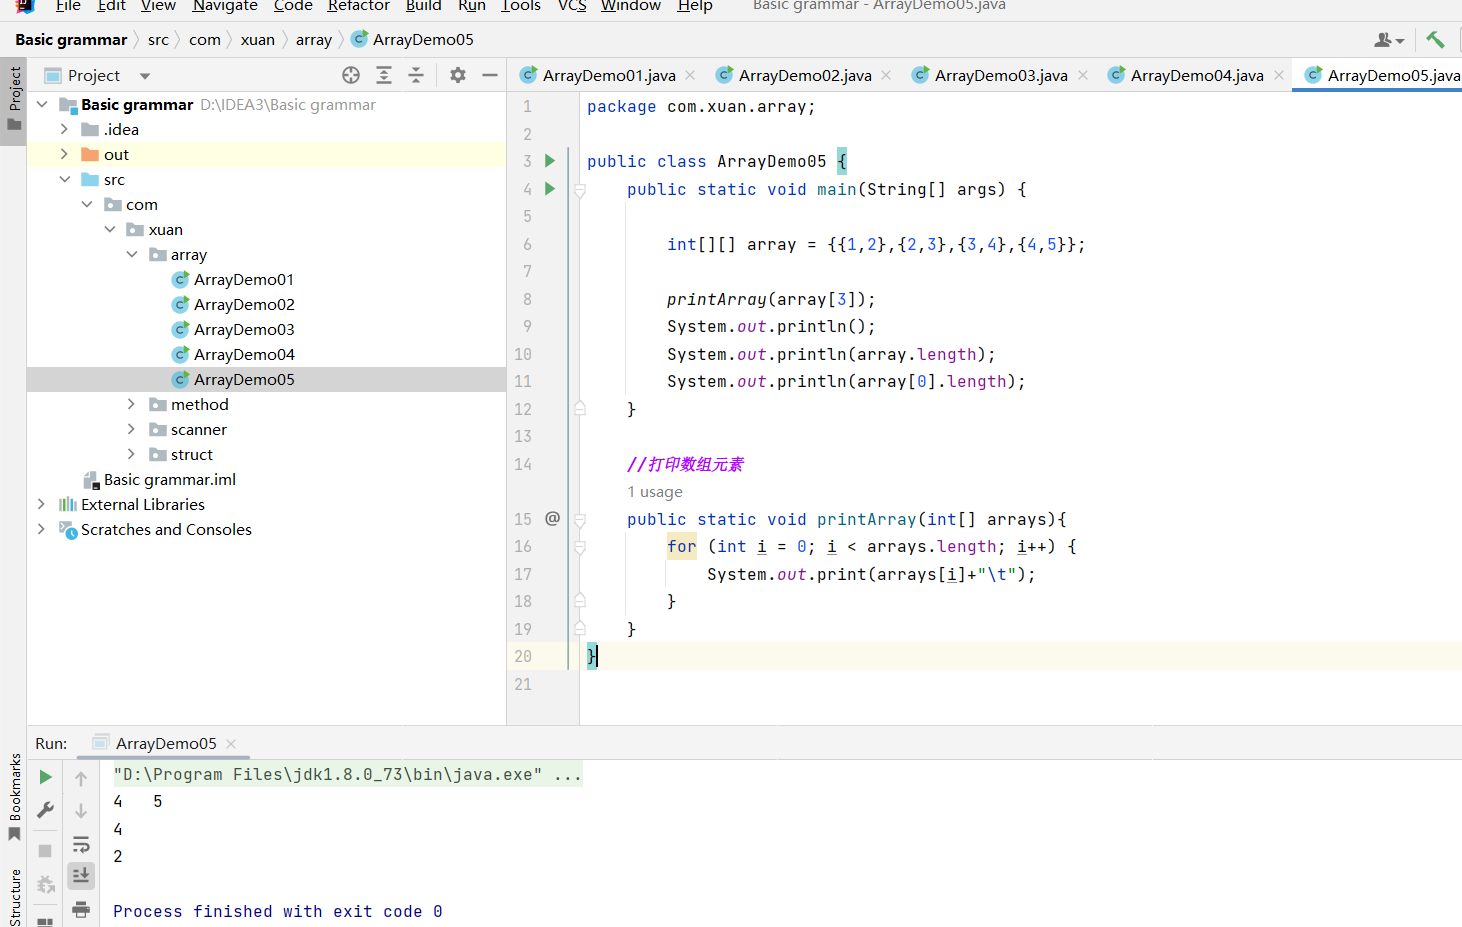Click the line 20 closing brace
The width and height of the screenshot is (1462, 927).
pyautogui.click(x=591, y=656)
